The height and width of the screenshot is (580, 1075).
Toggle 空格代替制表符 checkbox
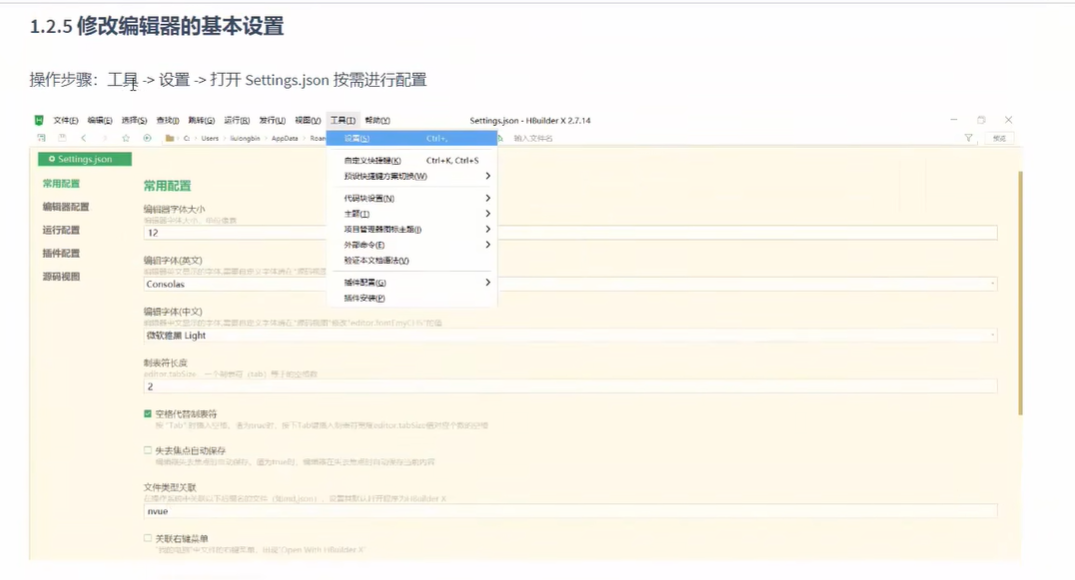point(147,413)
